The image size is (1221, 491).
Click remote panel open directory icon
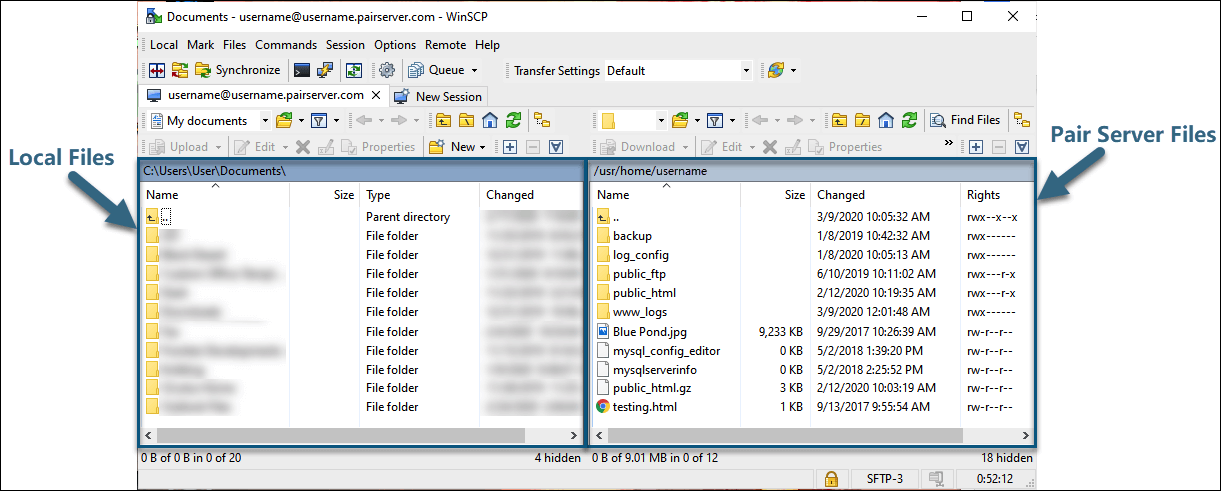[x=680, y=121]
